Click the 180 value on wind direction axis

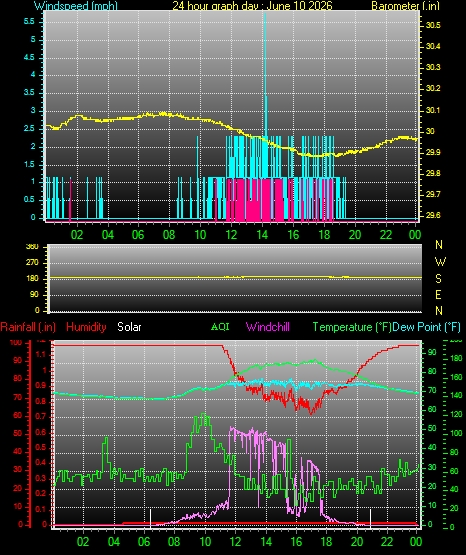(33, 279)
